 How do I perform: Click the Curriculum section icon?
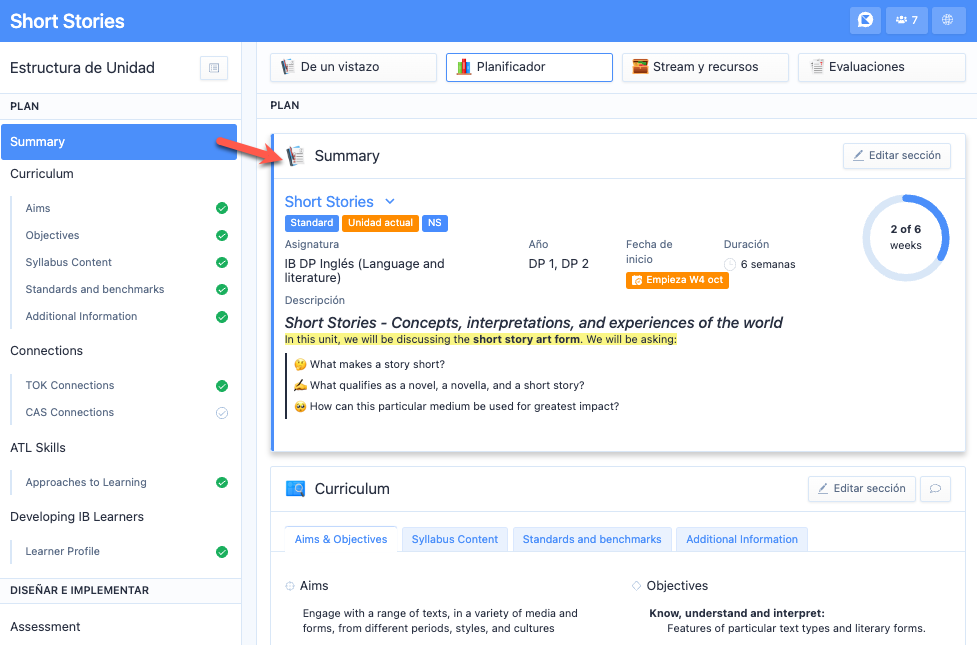[296, 489]
